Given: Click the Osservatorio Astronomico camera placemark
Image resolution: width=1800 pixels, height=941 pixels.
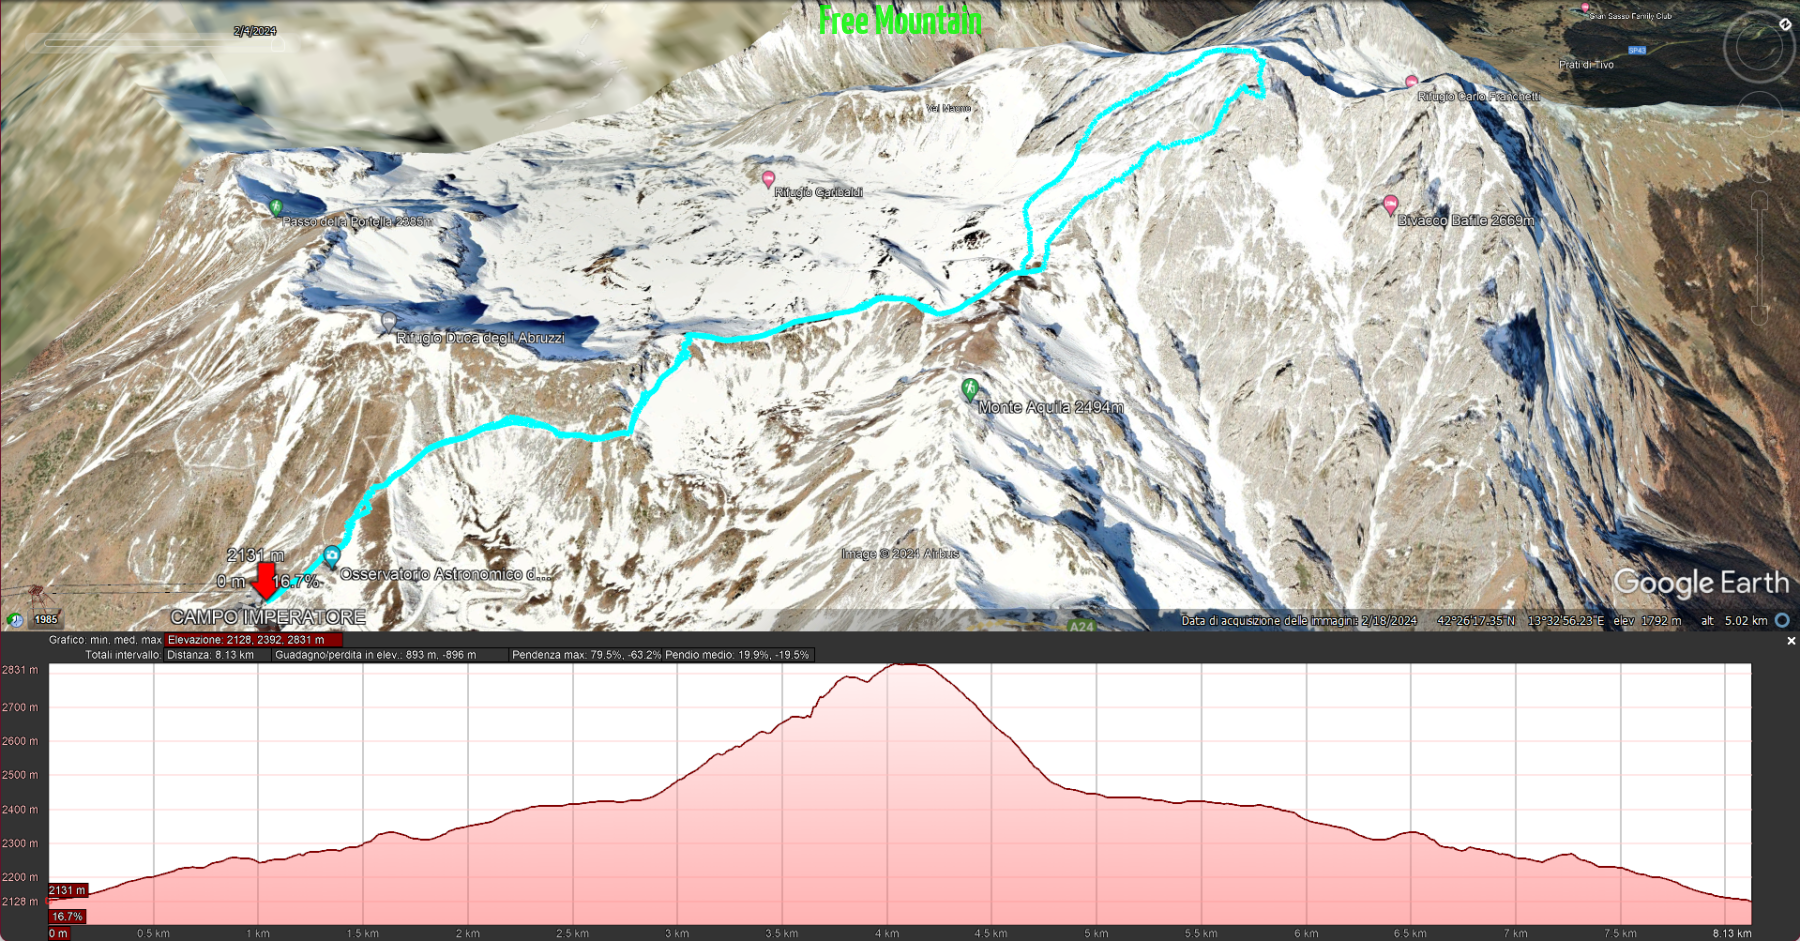Looking at the screenshot, I should [x=332, y=556].
